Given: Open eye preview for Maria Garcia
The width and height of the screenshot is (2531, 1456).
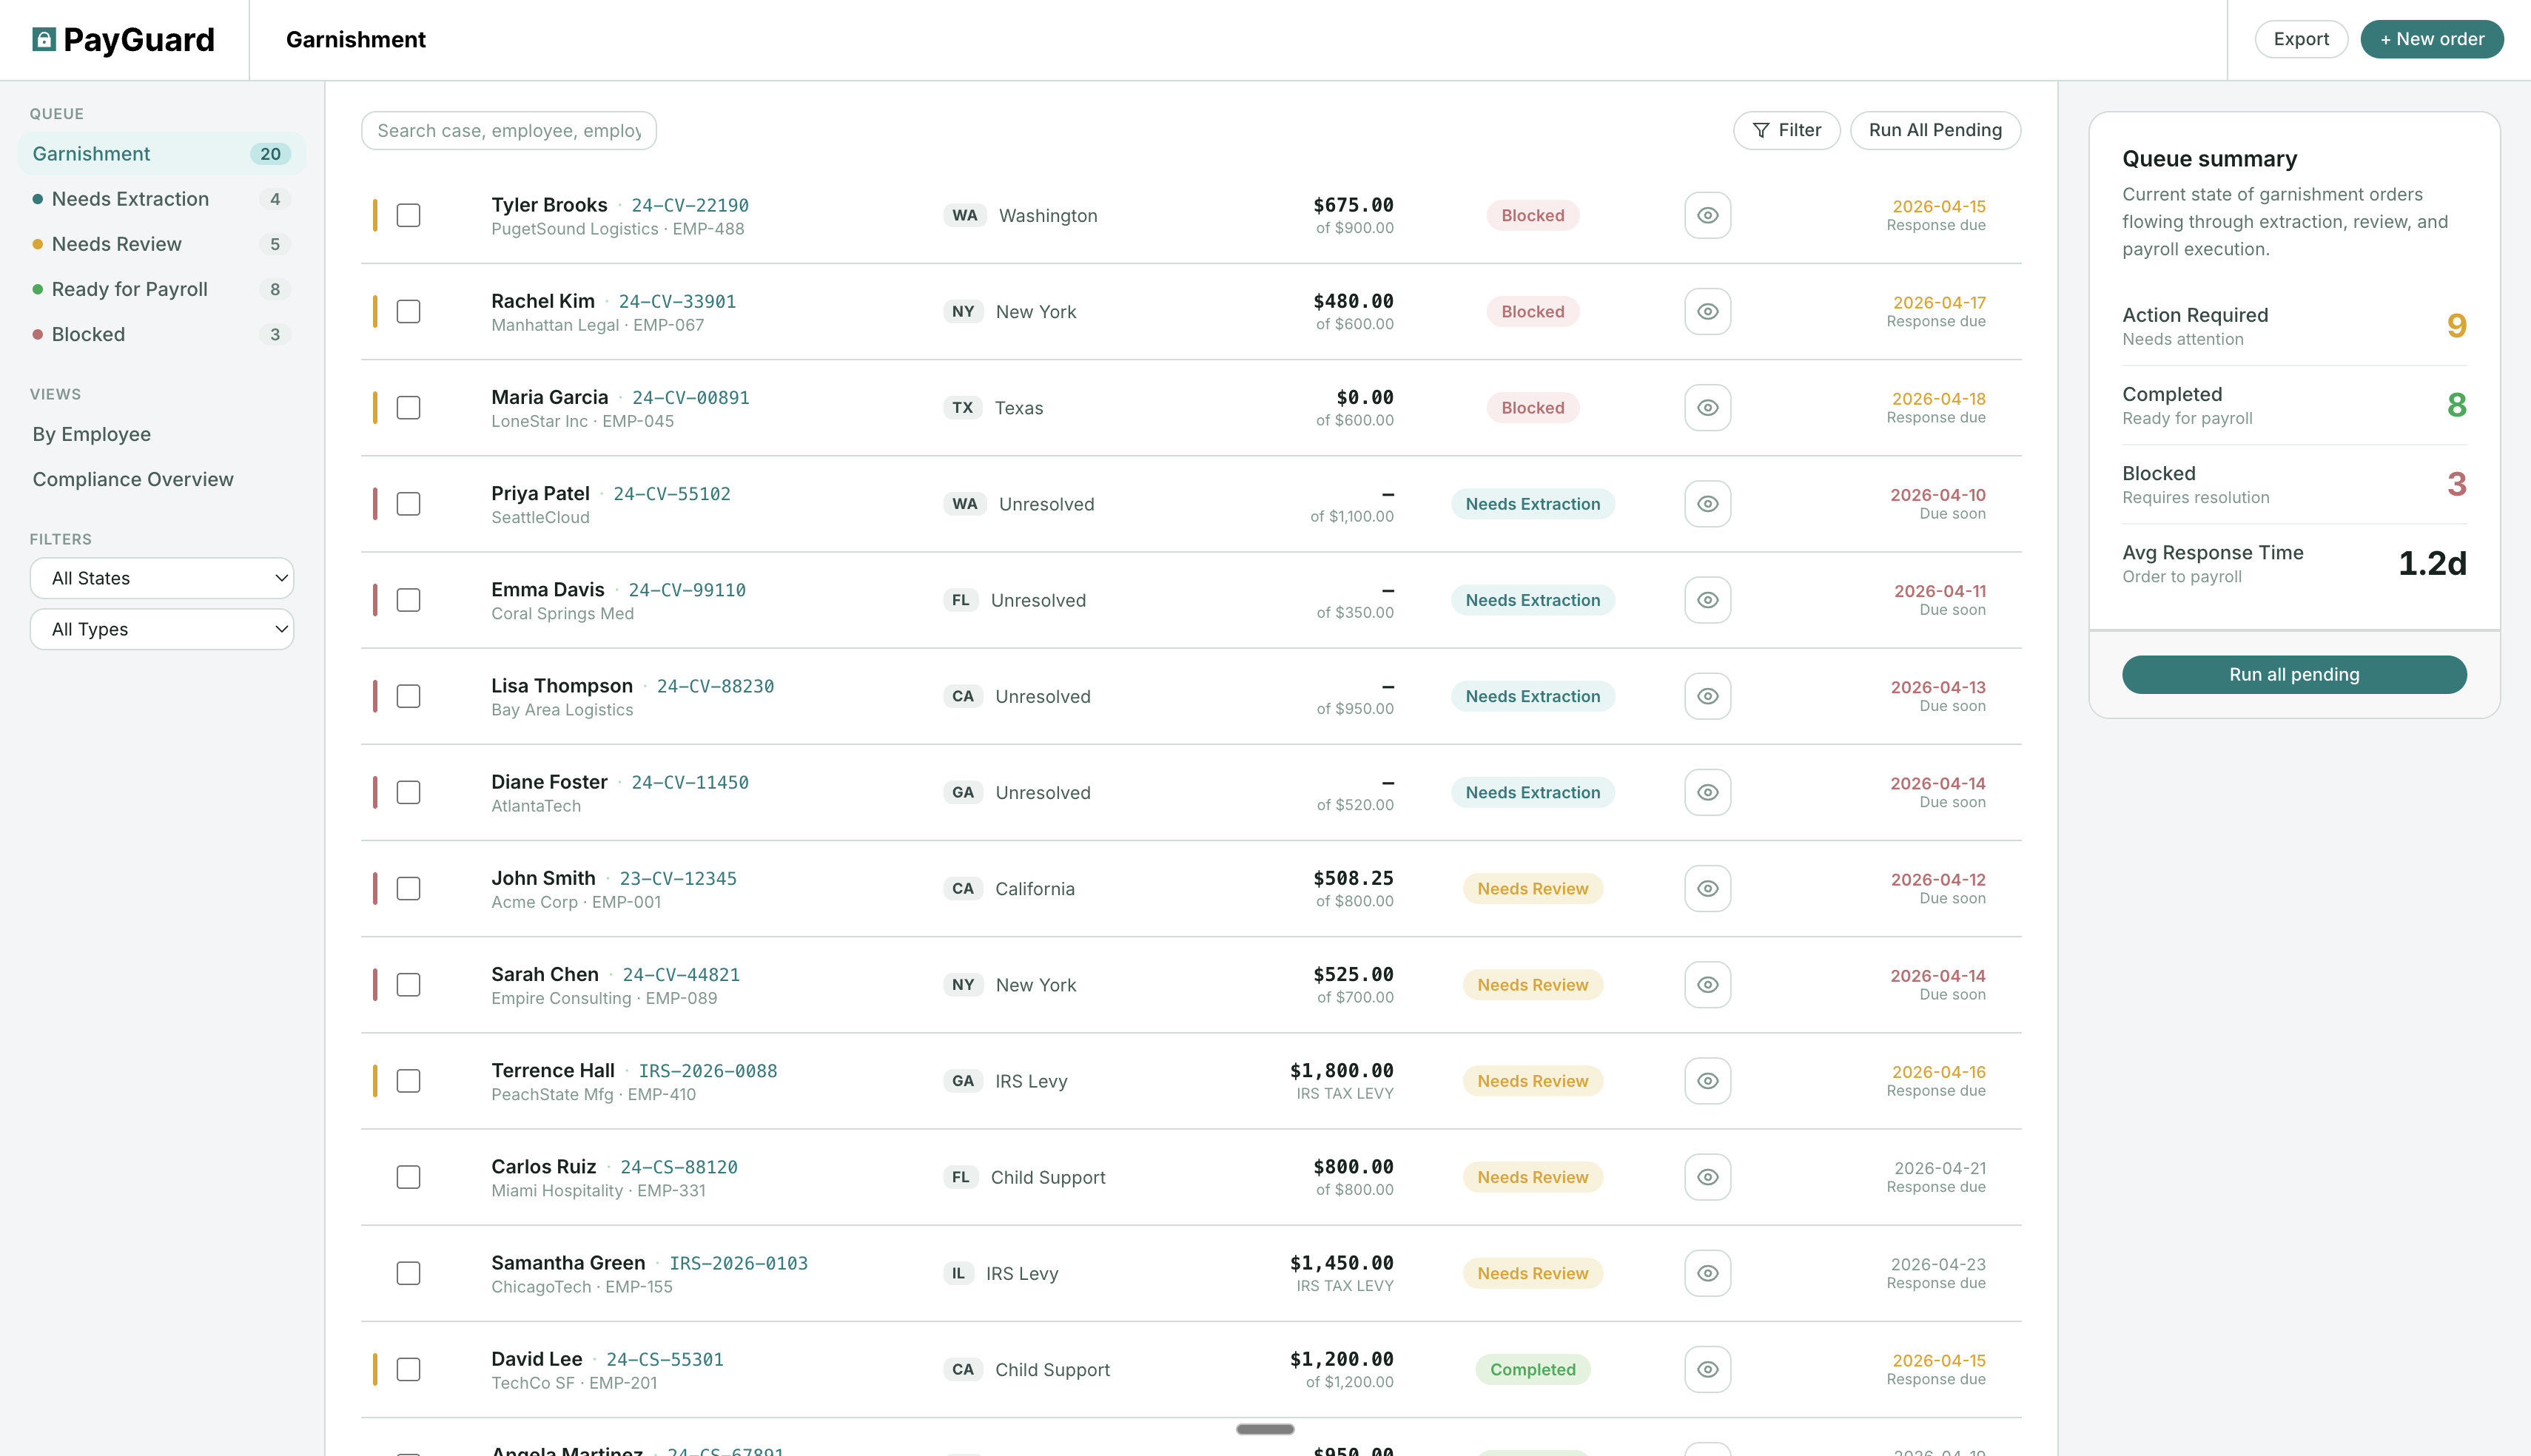Looking at the screenshot, I should pos(1707,408).
